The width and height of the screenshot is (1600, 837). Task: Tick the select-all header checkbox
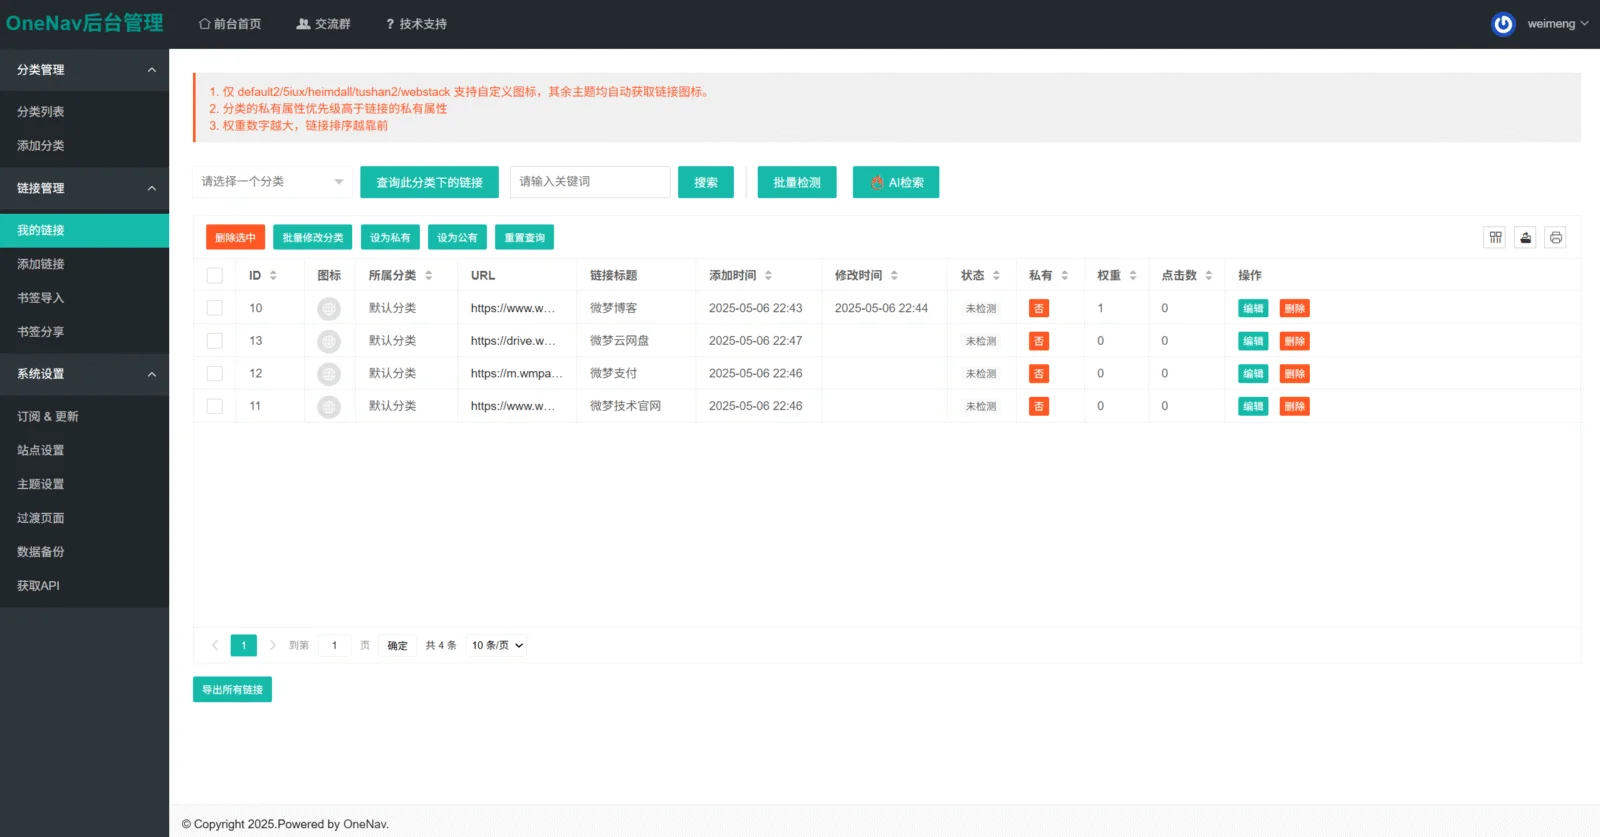point(214,275)
